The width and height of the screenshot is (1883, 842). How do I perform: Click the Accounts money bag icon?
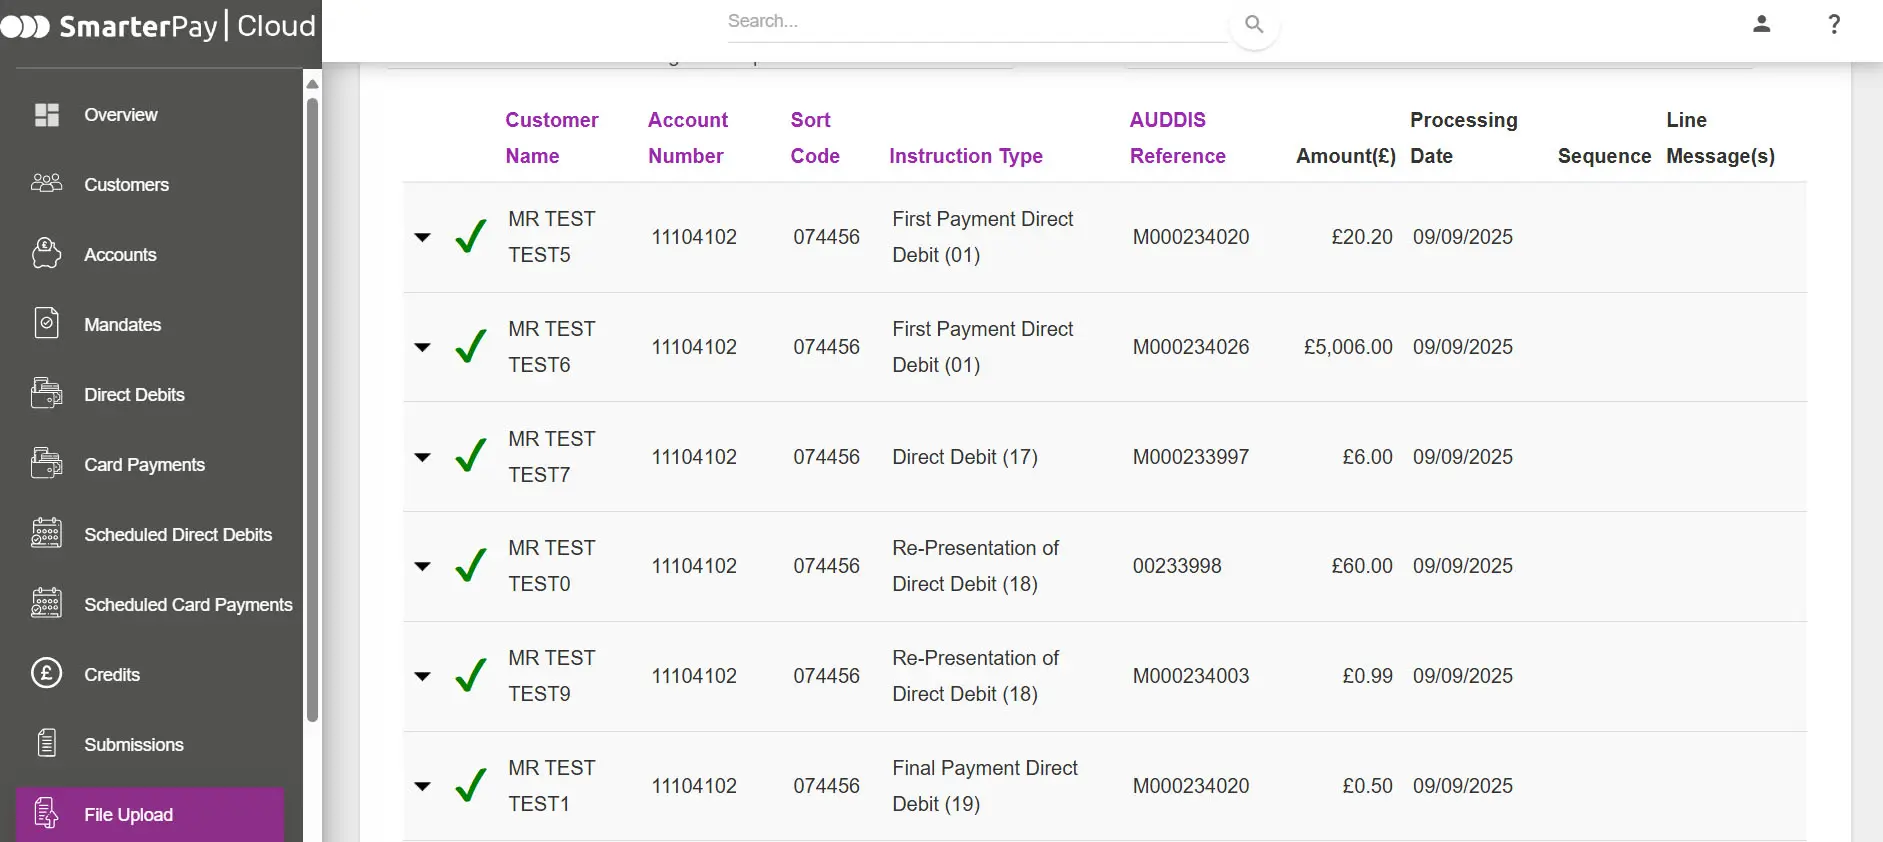[47, 254]
